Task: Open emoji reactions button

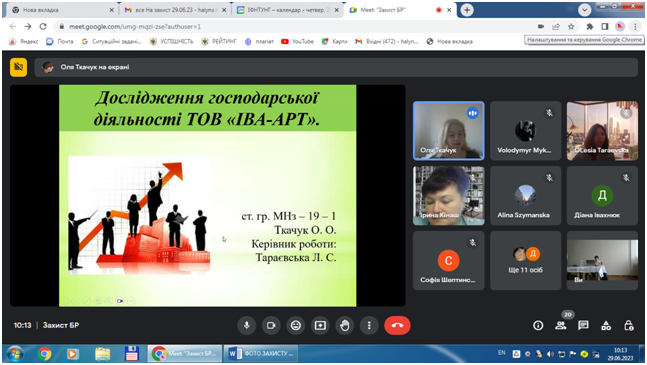Action: [295, 325]
